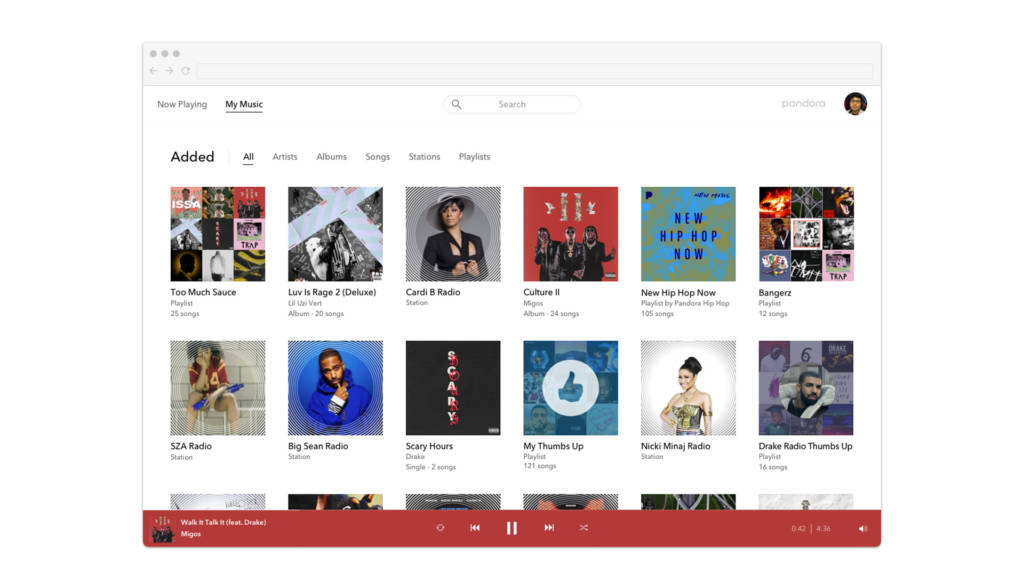
Task: Click the Culture II title
Action: pyautogui.click(x=541, y=292)
